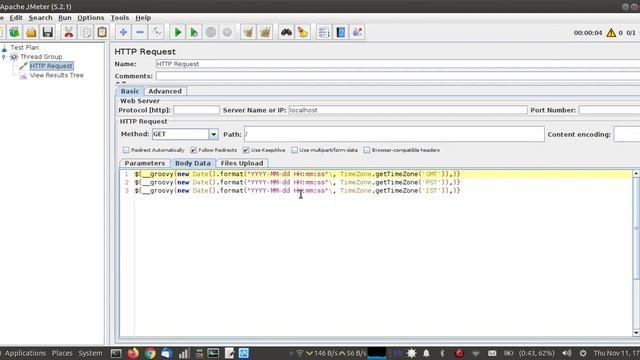Start the test with green play icon
The width and height of the screenshot is (640, 360).
[178, 32]
